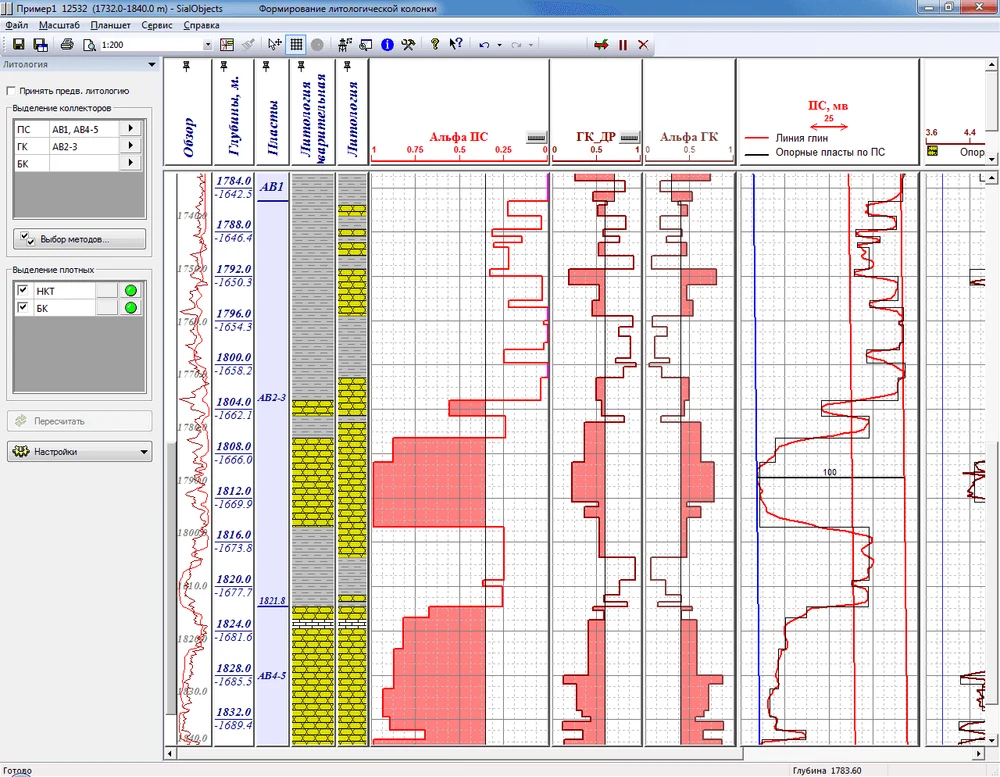Expand the arrow for the ПС collectors row
This screenshot has height=777, width=1000.
131,129
